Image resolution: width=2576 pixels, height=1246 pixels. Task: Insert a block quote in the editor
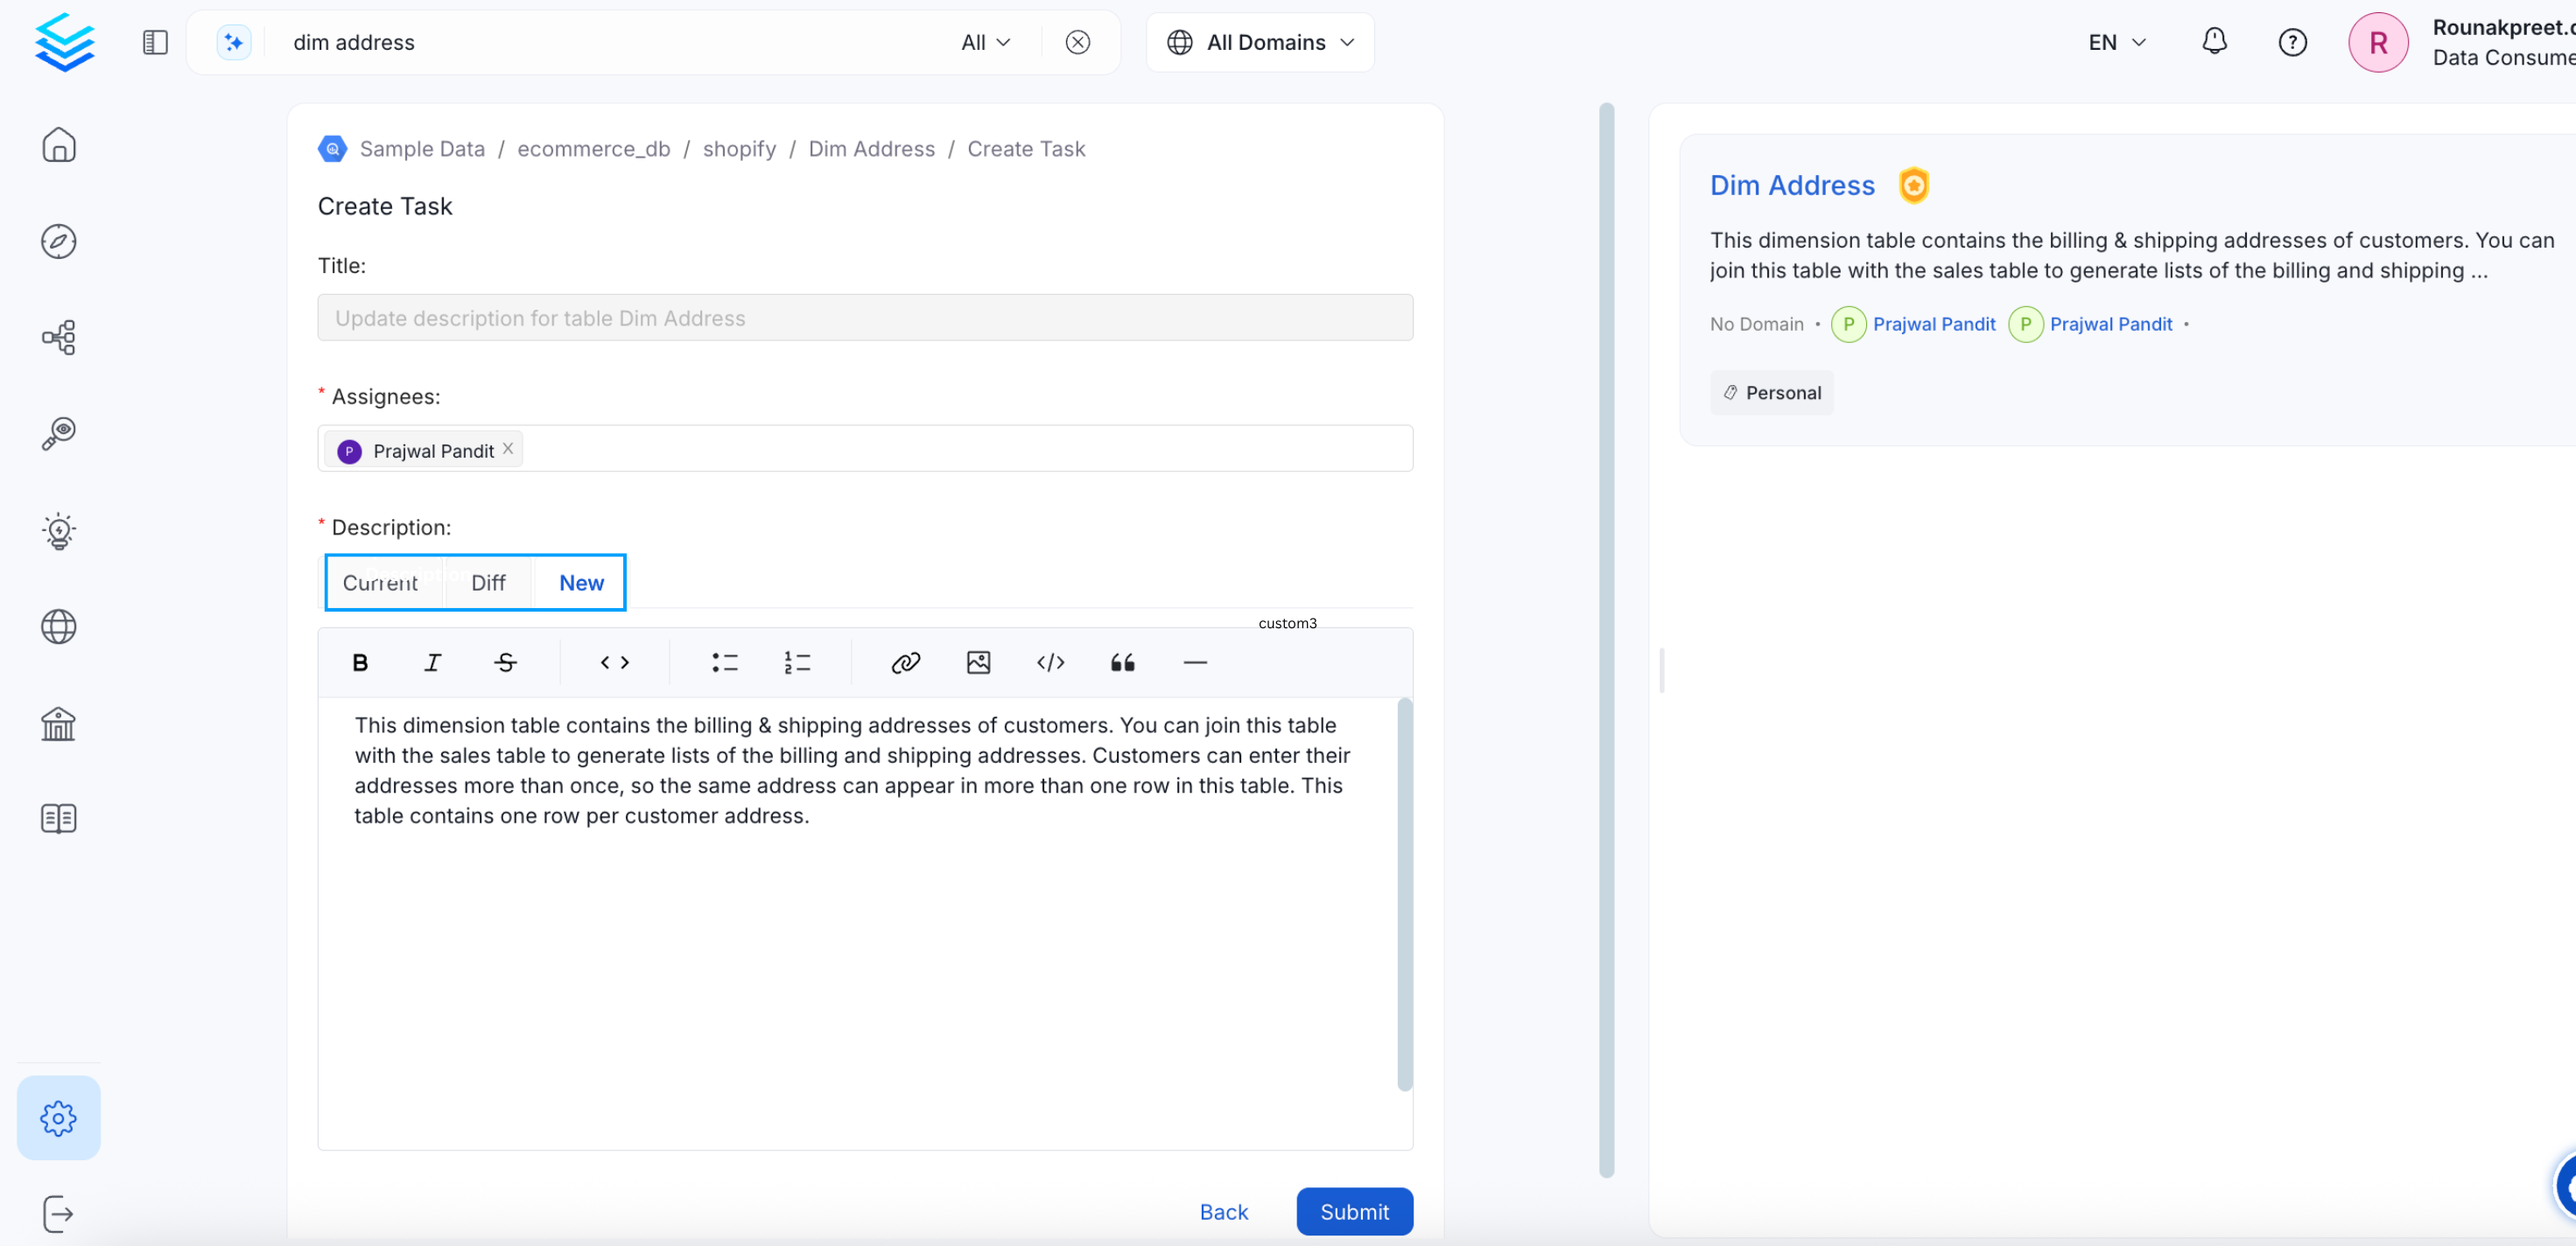pyautogui.click(x=1122, y=662)
